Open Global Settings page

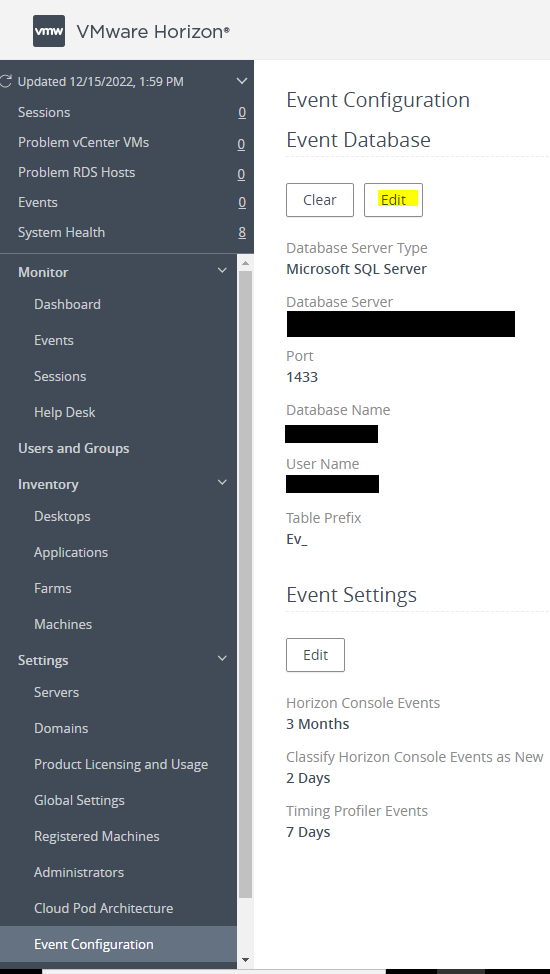(x=79, y=801)
